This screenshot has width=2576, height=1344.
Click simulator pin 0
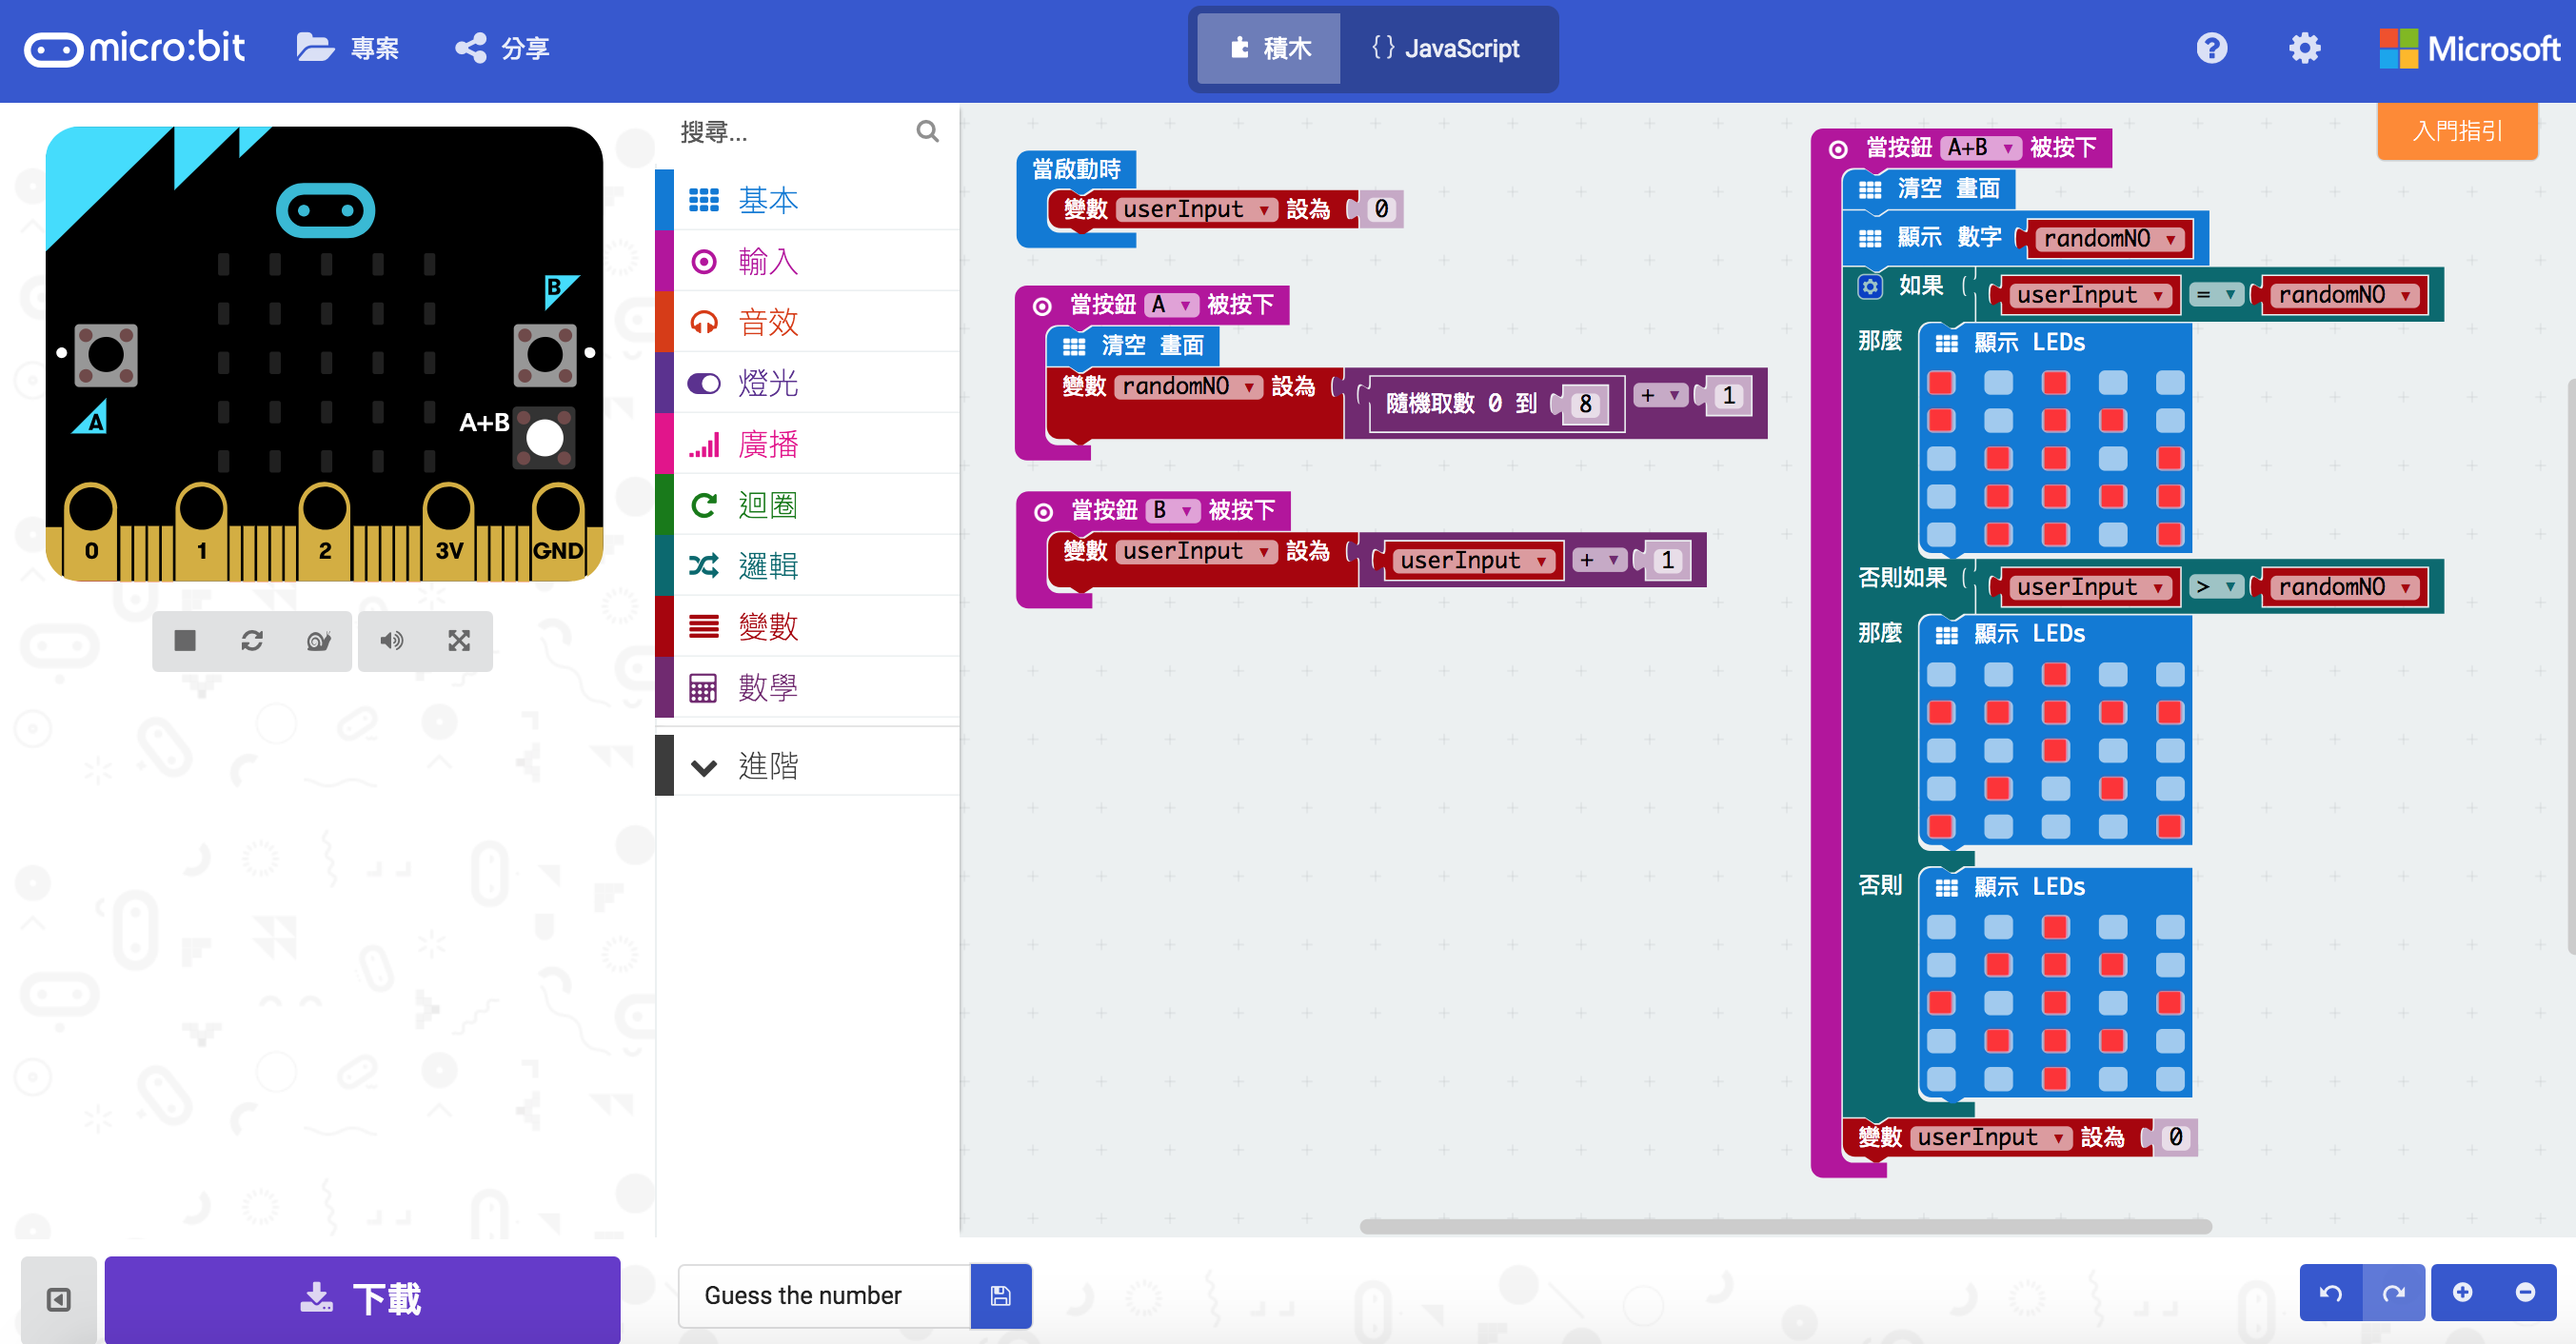tap(92, 531)
